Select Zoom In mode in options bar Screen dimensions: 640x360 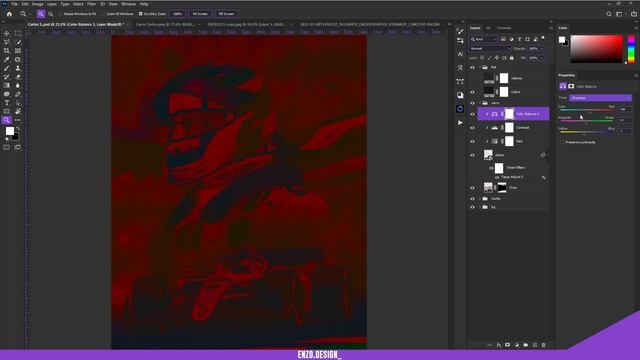[x=41, y=14]
